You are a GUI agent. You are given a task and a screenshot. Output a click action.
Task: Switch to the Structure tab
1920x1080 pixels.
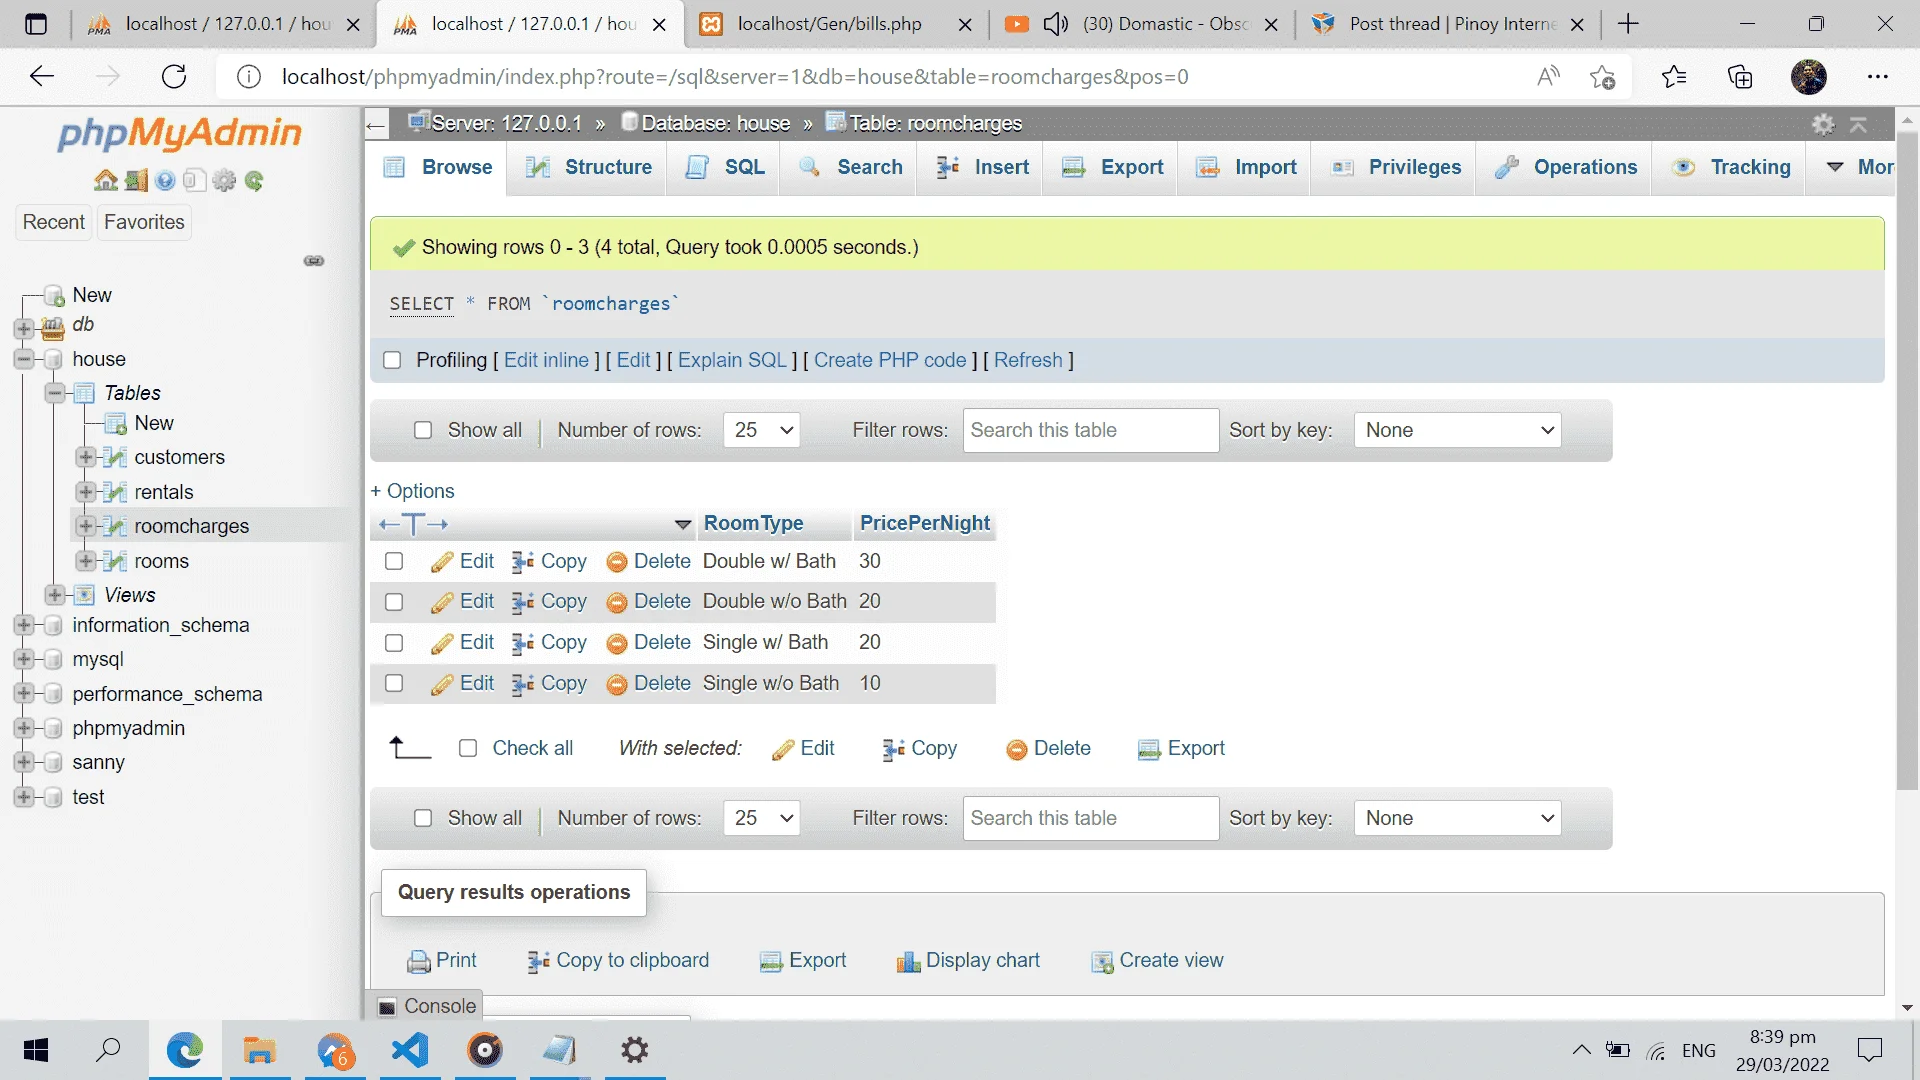point(590,167)
